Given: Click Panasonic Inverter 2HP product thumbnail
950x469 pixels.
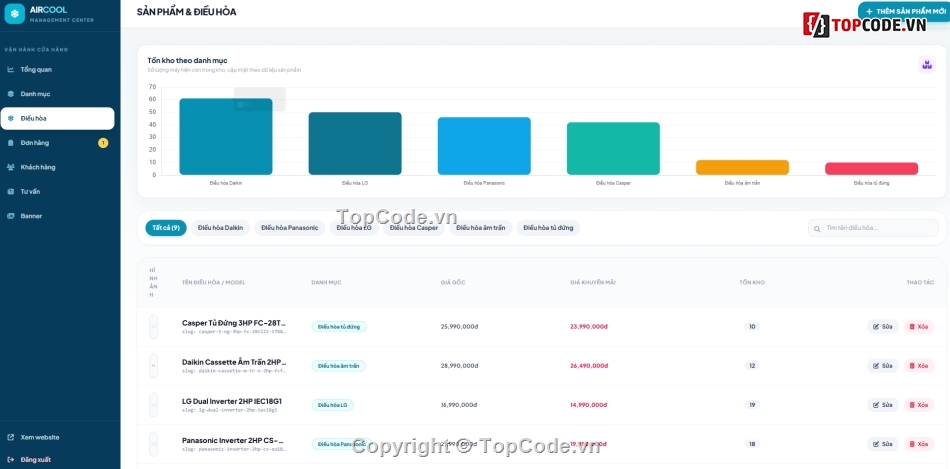Looking at the screenshot, I should [x=153, y=444].
